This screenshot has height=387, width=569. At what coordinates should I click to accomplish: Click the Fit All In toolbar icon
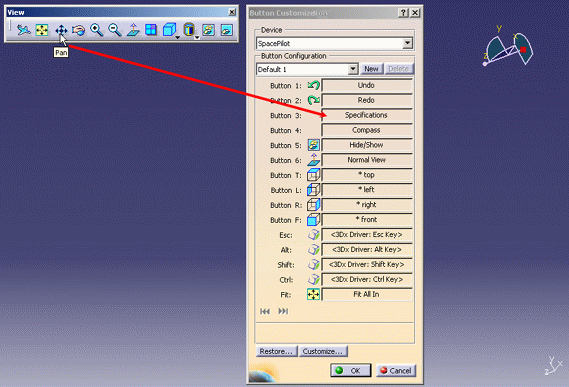(42, 30)
